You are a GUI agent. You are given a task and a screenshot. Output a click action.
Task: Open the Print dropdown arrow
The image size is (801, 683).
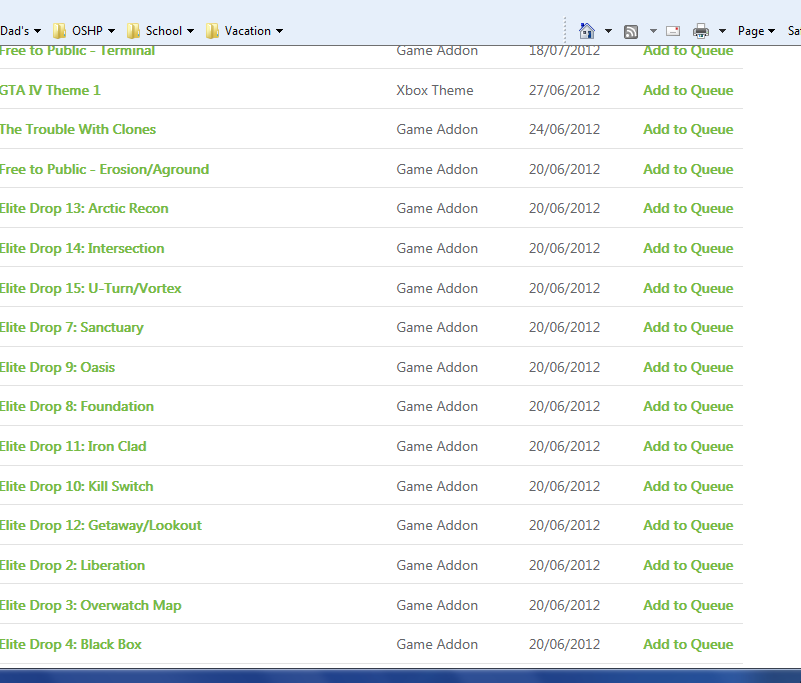722,31
